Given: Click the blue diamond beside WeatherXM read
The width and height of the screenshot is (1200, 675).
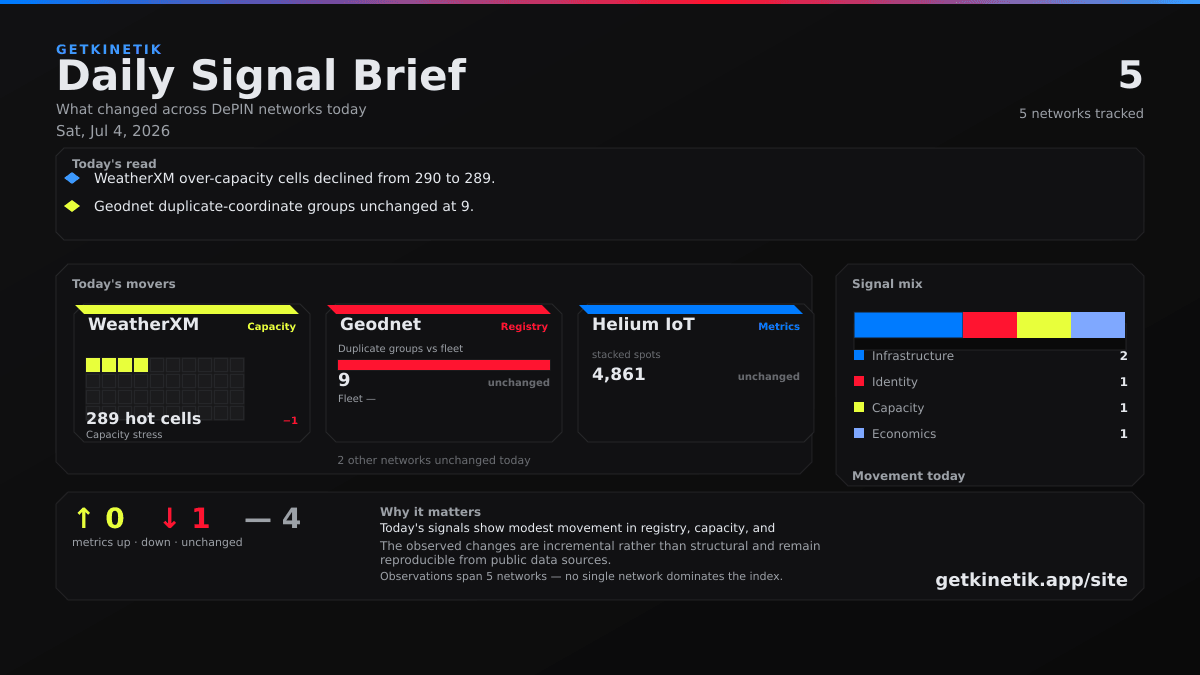Looking at the screenshot, I should coord(72,178).
